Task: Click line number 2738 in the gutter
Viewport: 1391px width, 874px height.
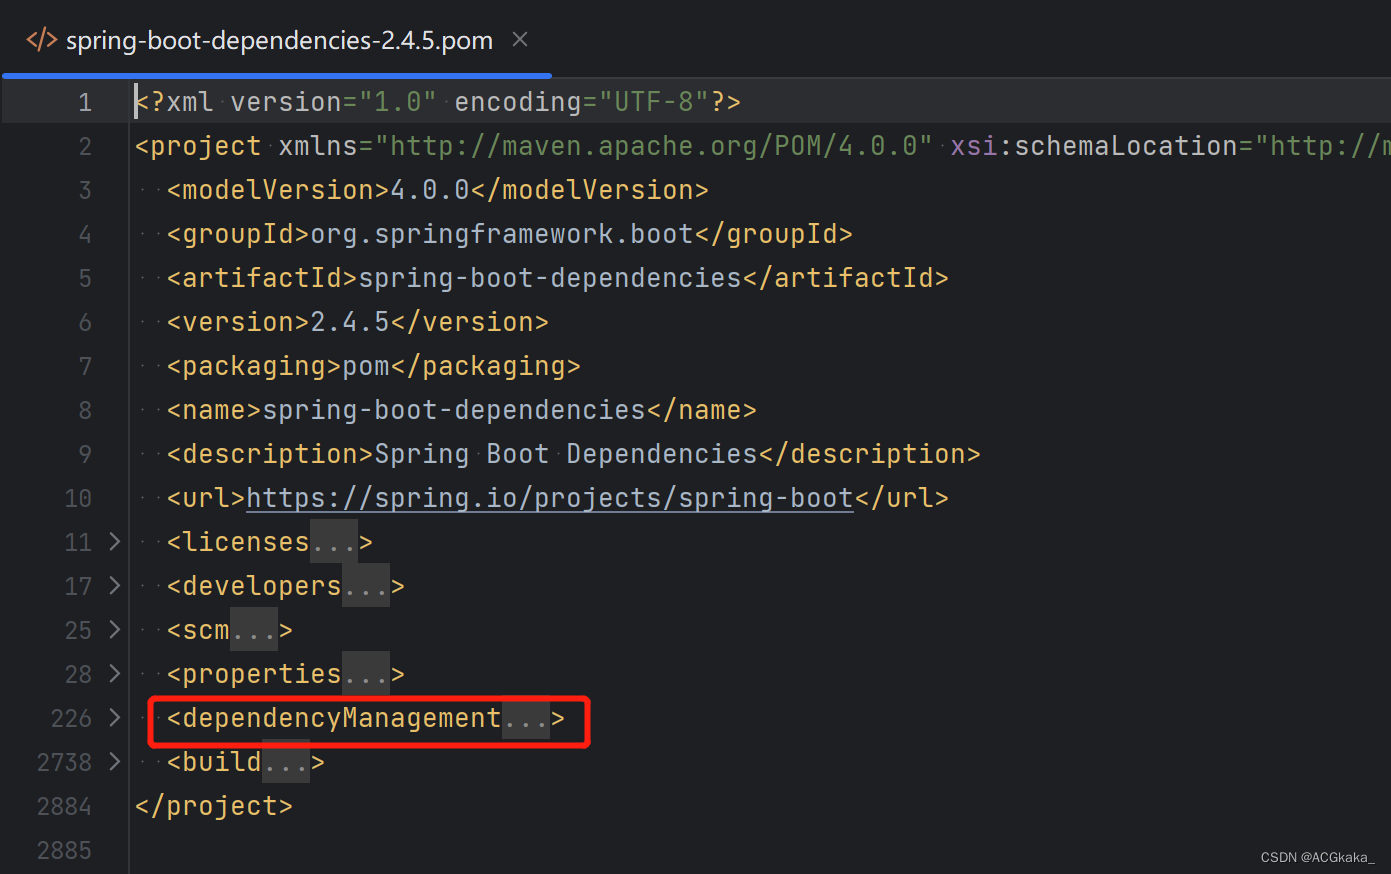Action: click(x=64, y=762)
